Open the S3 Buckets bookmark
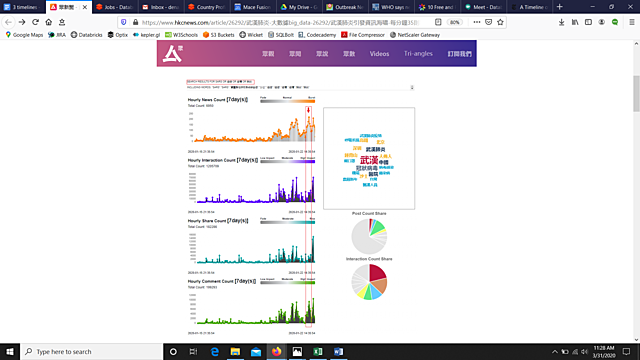Image resolution: width=640 pixels, height=360 pixels. pos(218,35)
